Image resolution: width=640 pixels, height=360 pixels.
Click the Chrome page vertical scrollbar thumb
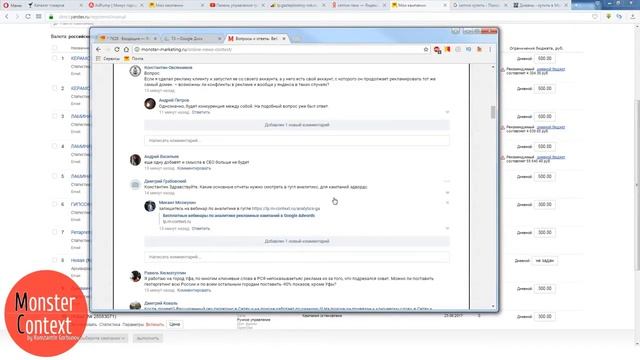[x=493, y=112]
